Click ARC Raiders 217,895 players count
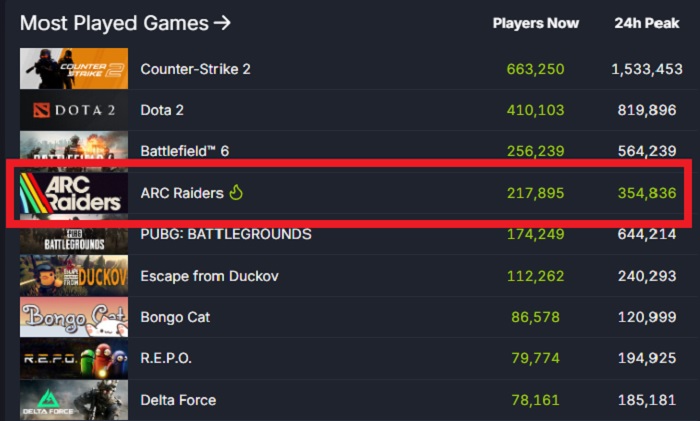 click(x=535, y=193)
